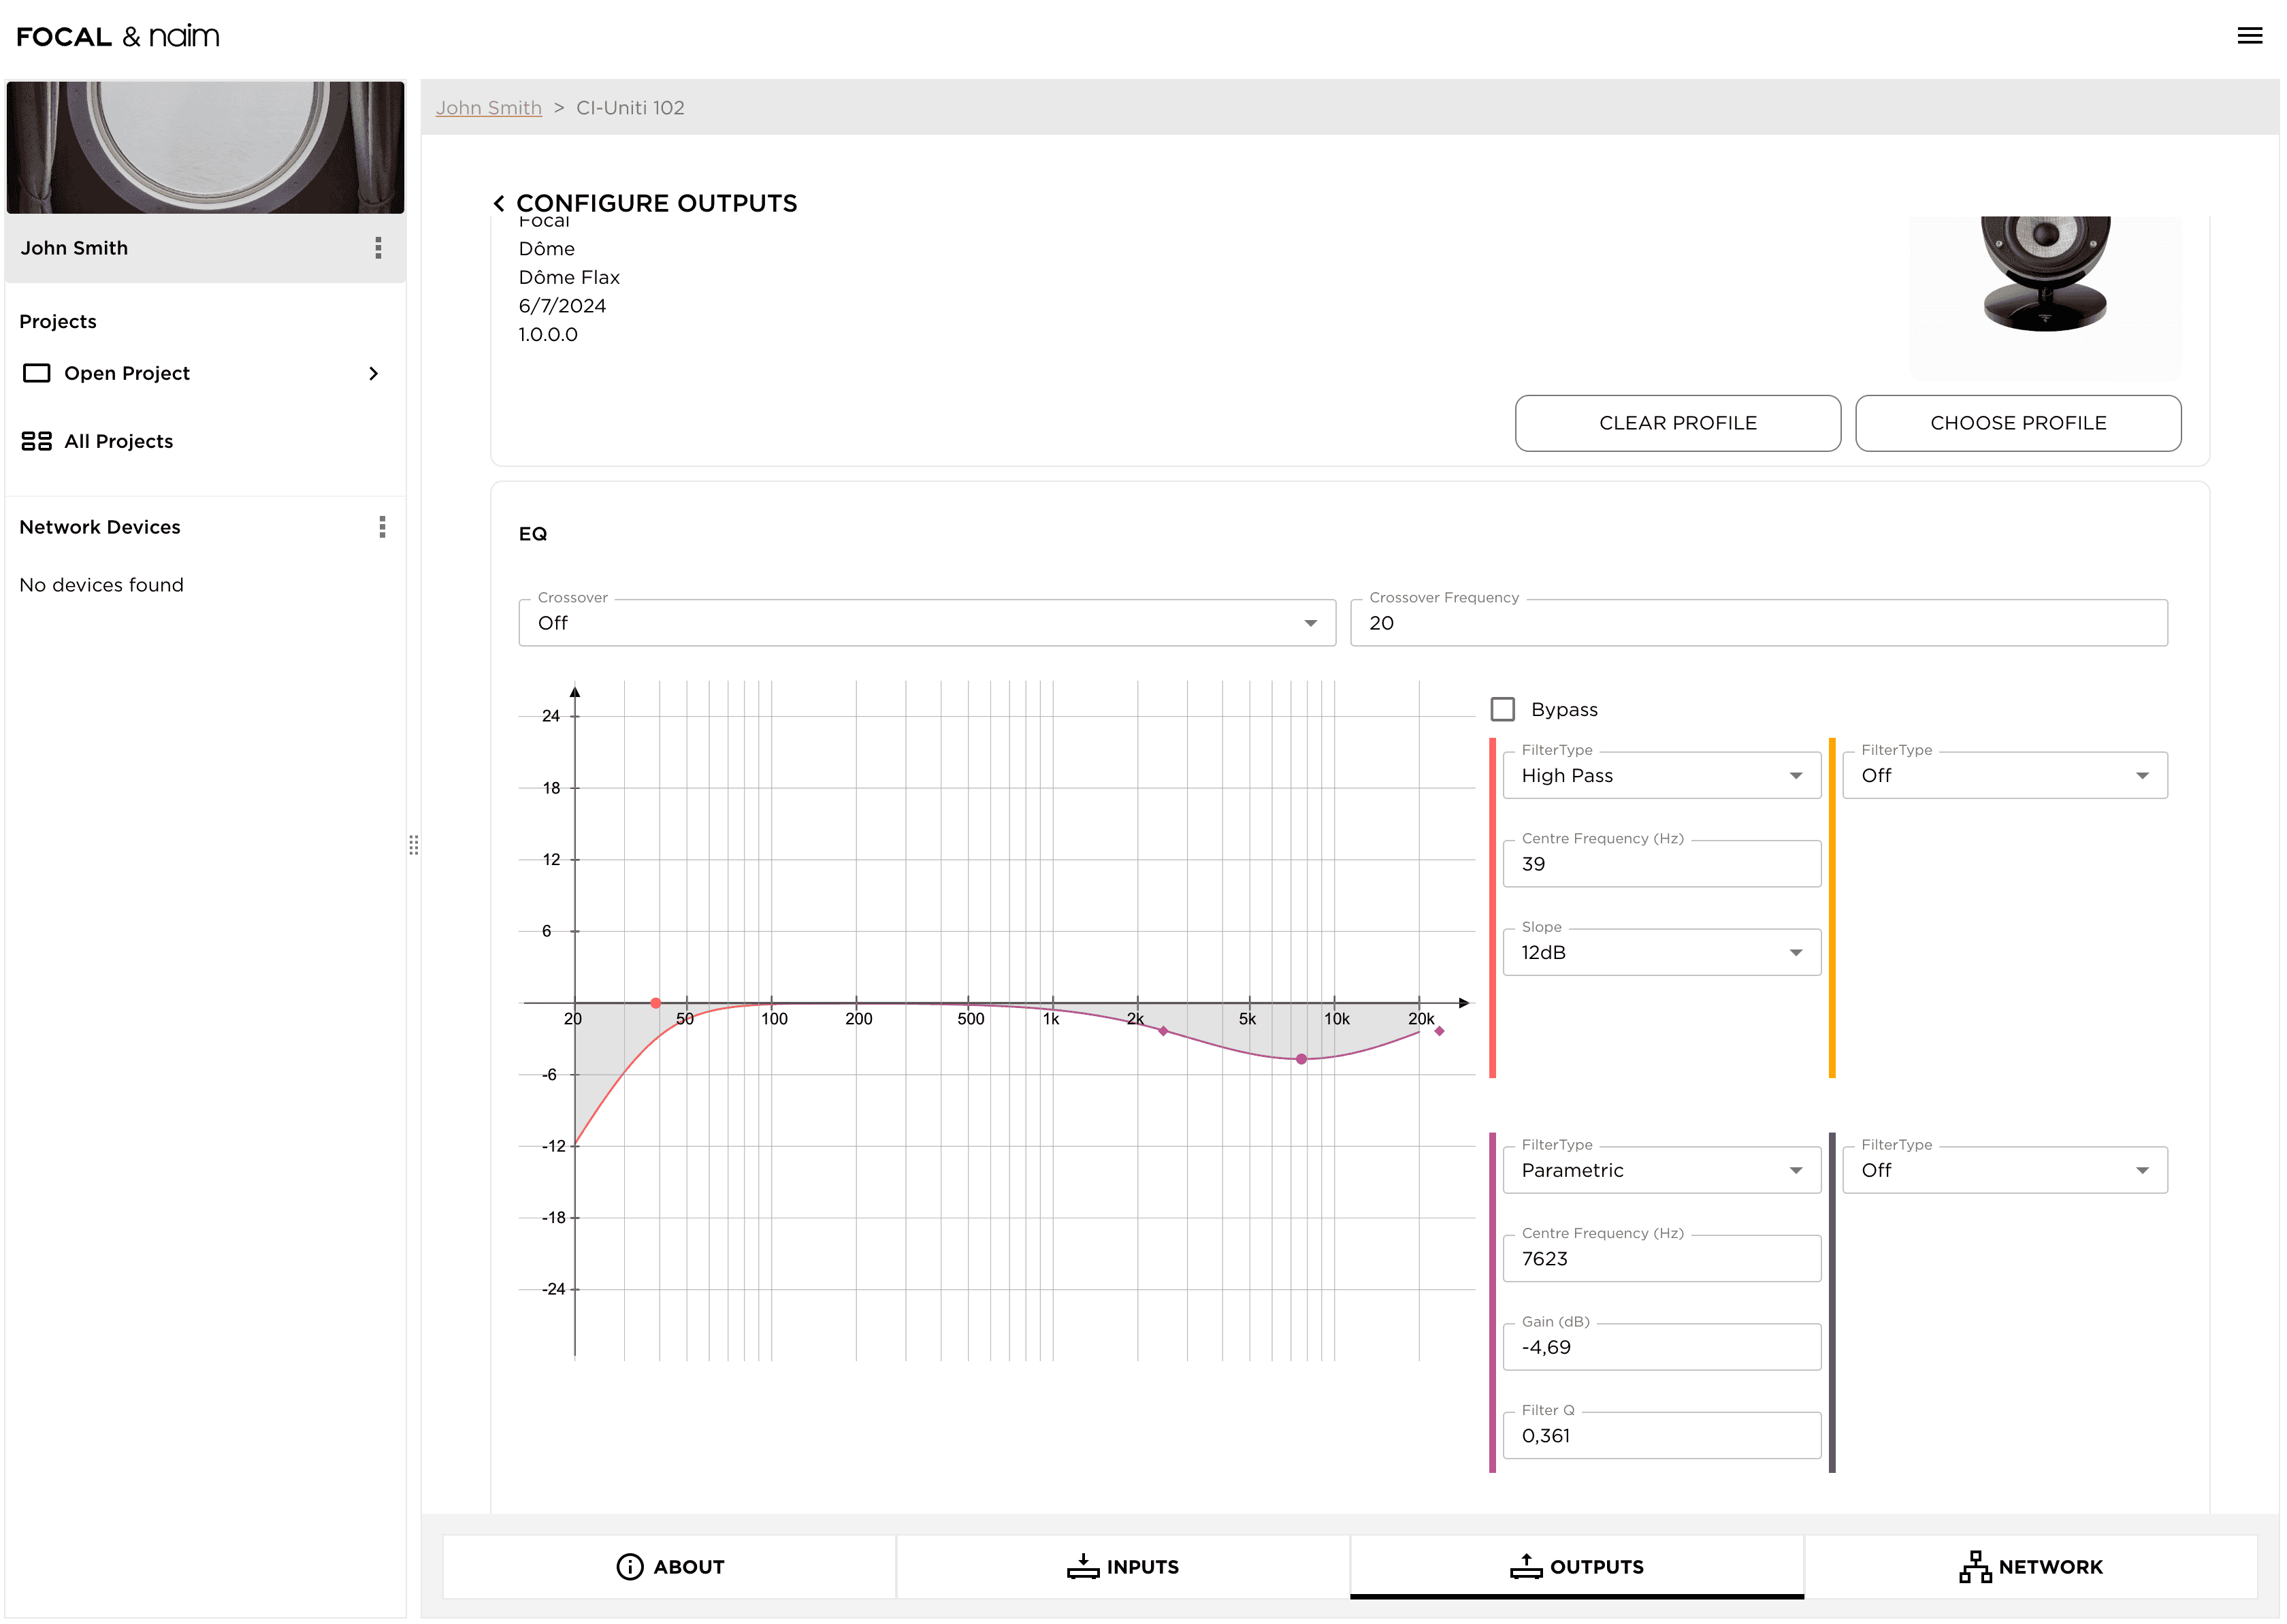Click the red high-pass handle on EQ graph
This screenshot has height=1624, width=2287.
coord(655,1003)
